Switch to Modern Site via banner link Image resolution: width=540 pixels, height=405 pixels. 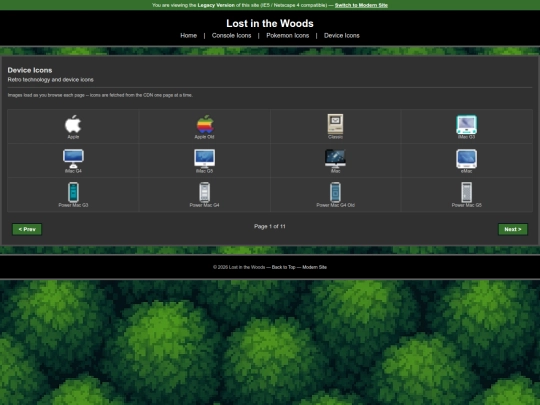pyautogui.click(x=361, y=5)
